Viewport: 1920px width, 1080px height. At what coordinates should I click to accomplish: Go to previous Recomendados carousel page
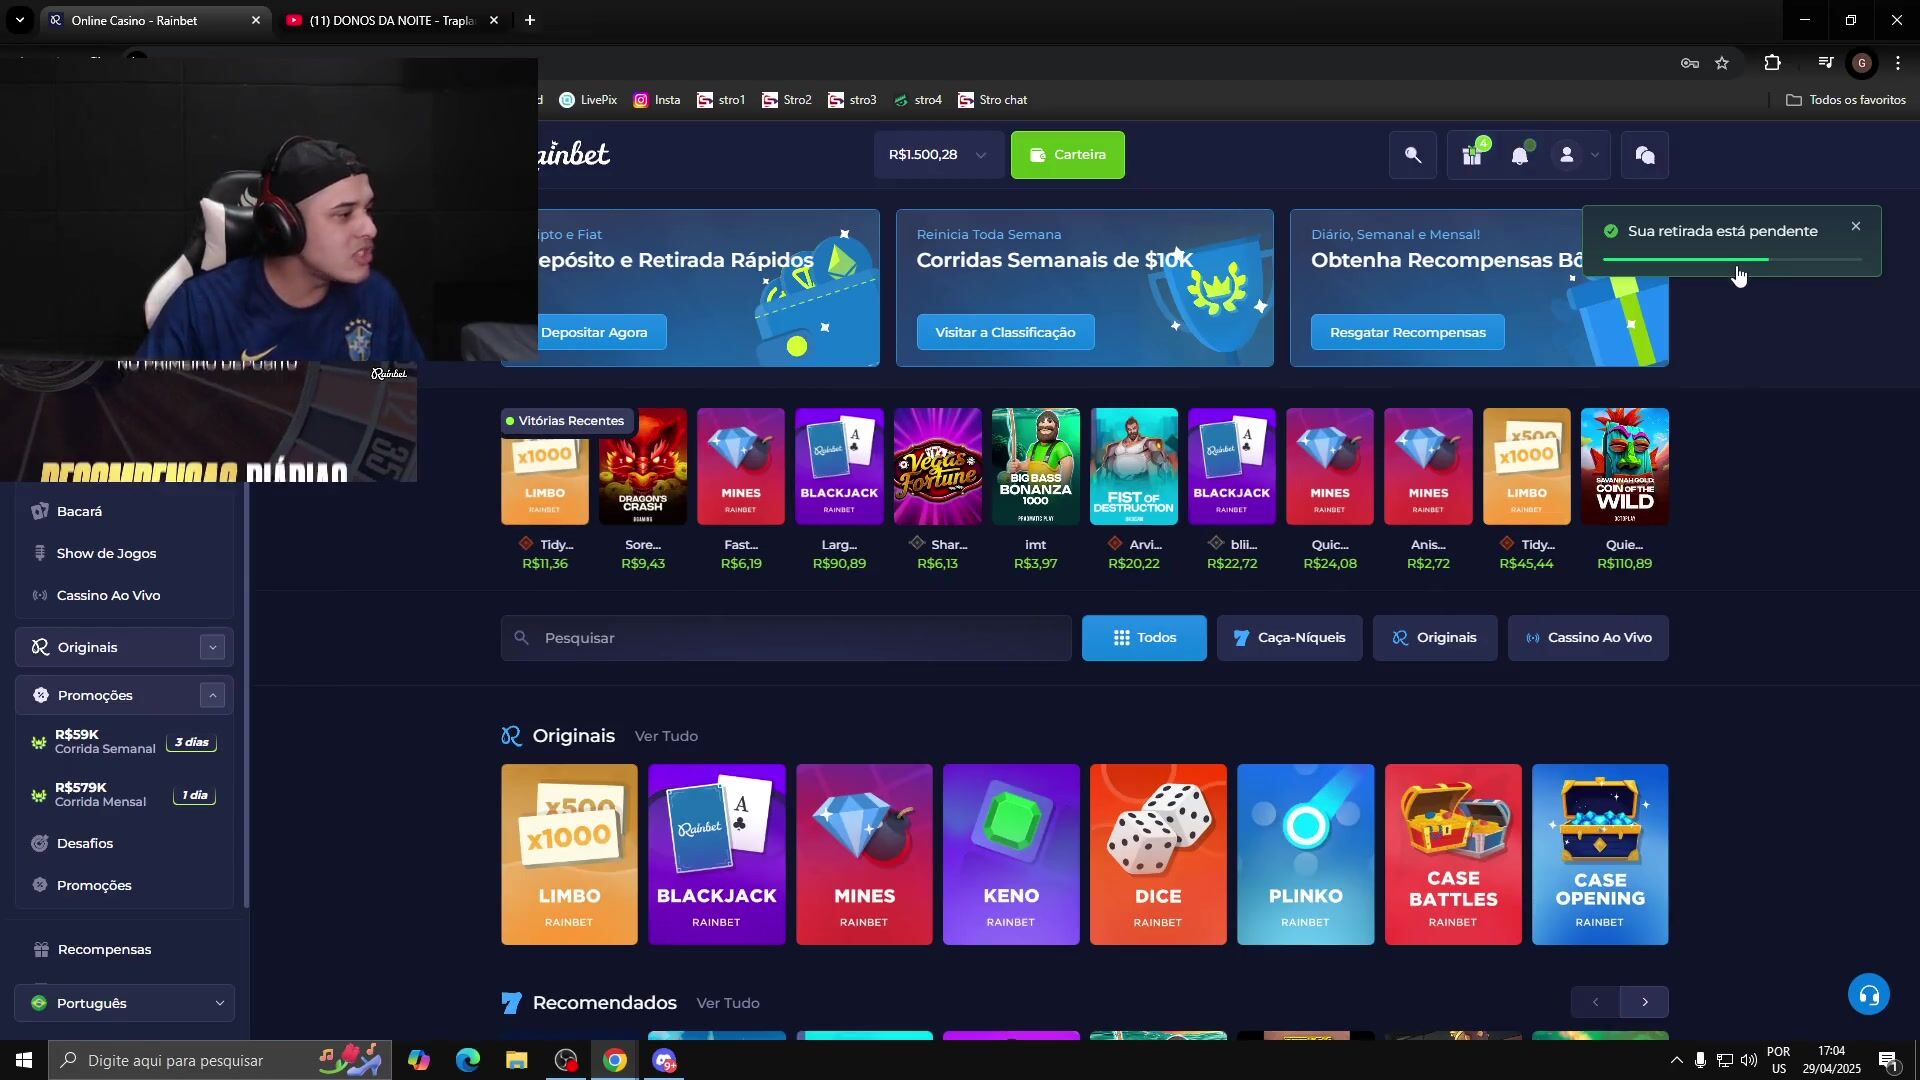coord(1595,1002)
